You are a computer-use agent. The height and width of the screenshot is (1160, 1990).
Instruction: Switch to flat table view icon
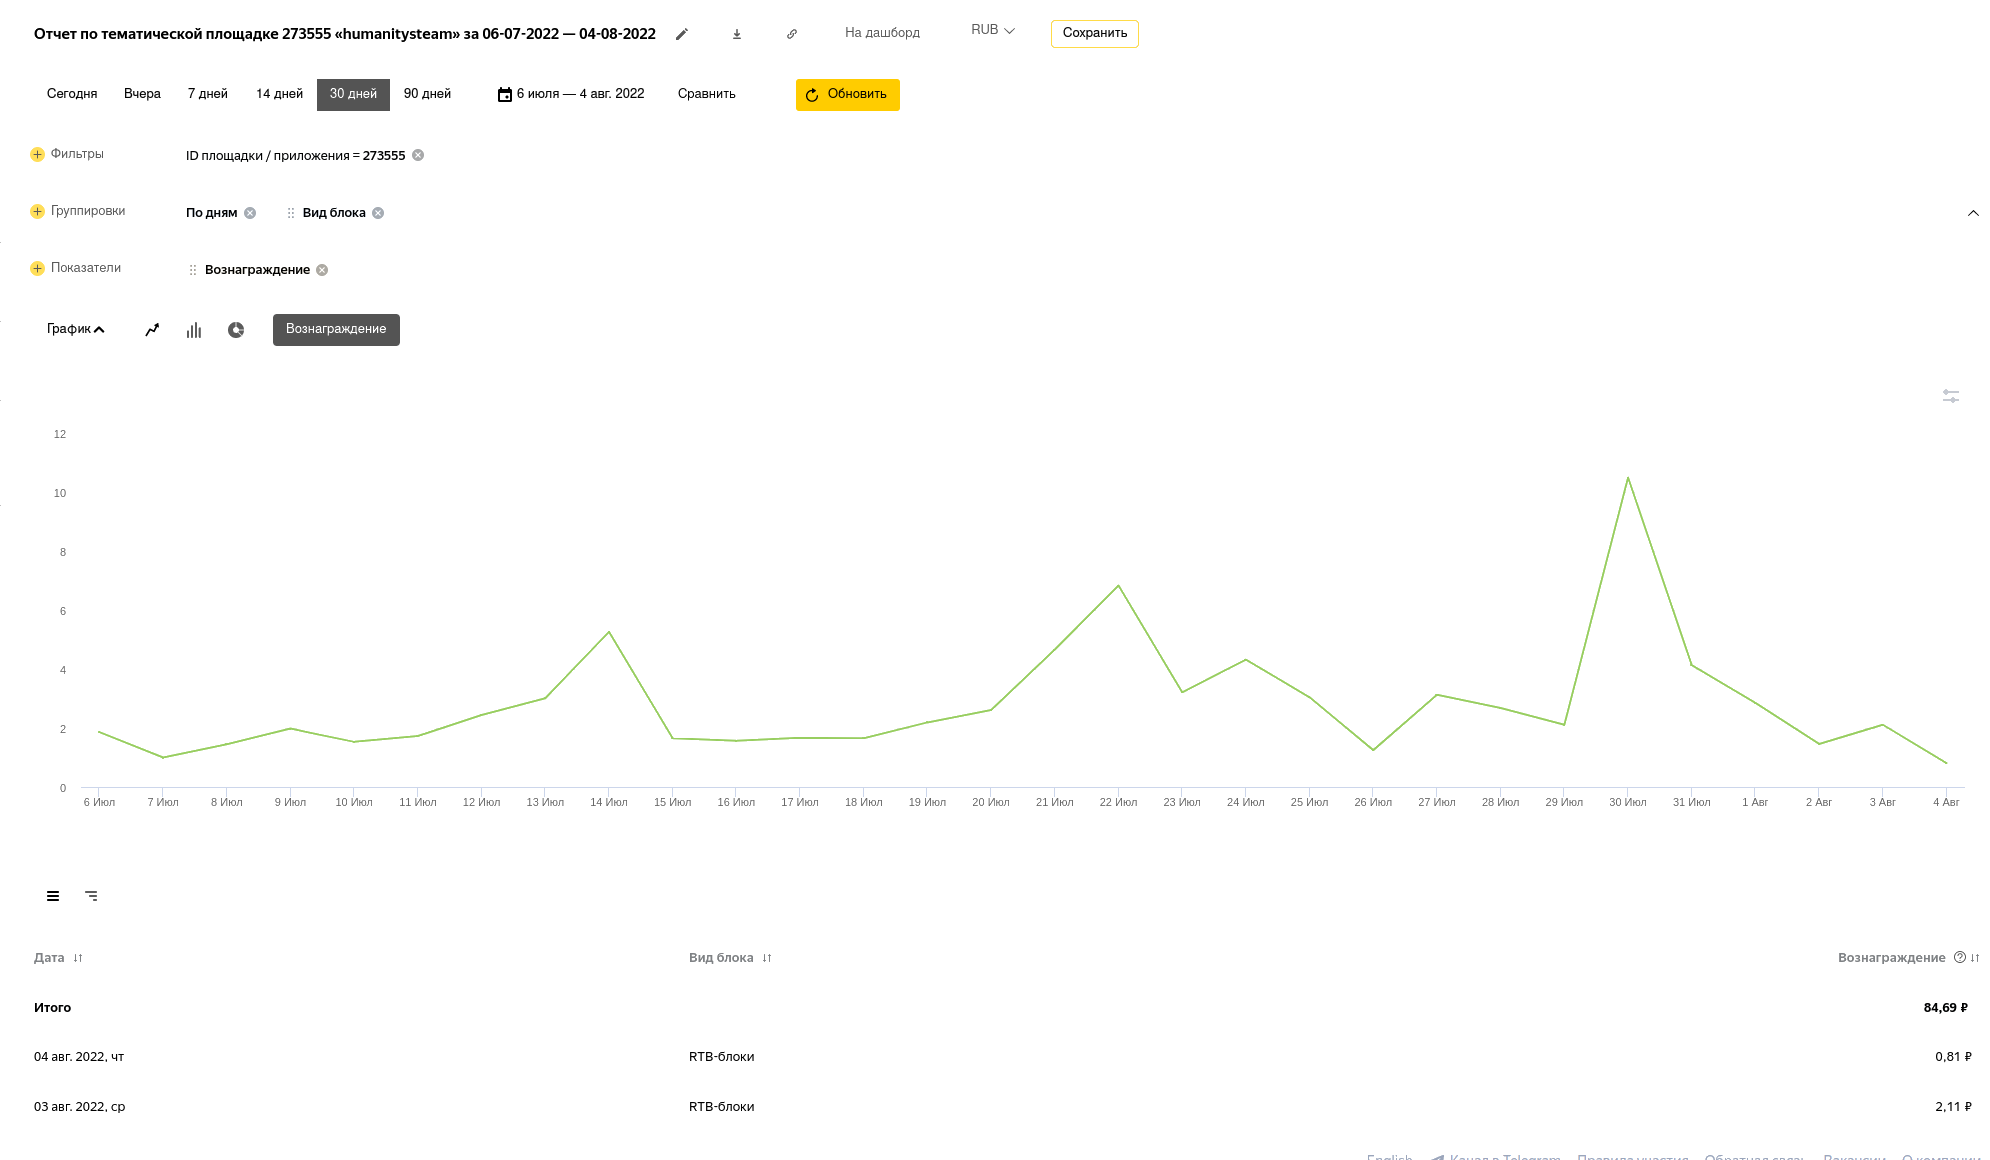click(x=53, y=896)
